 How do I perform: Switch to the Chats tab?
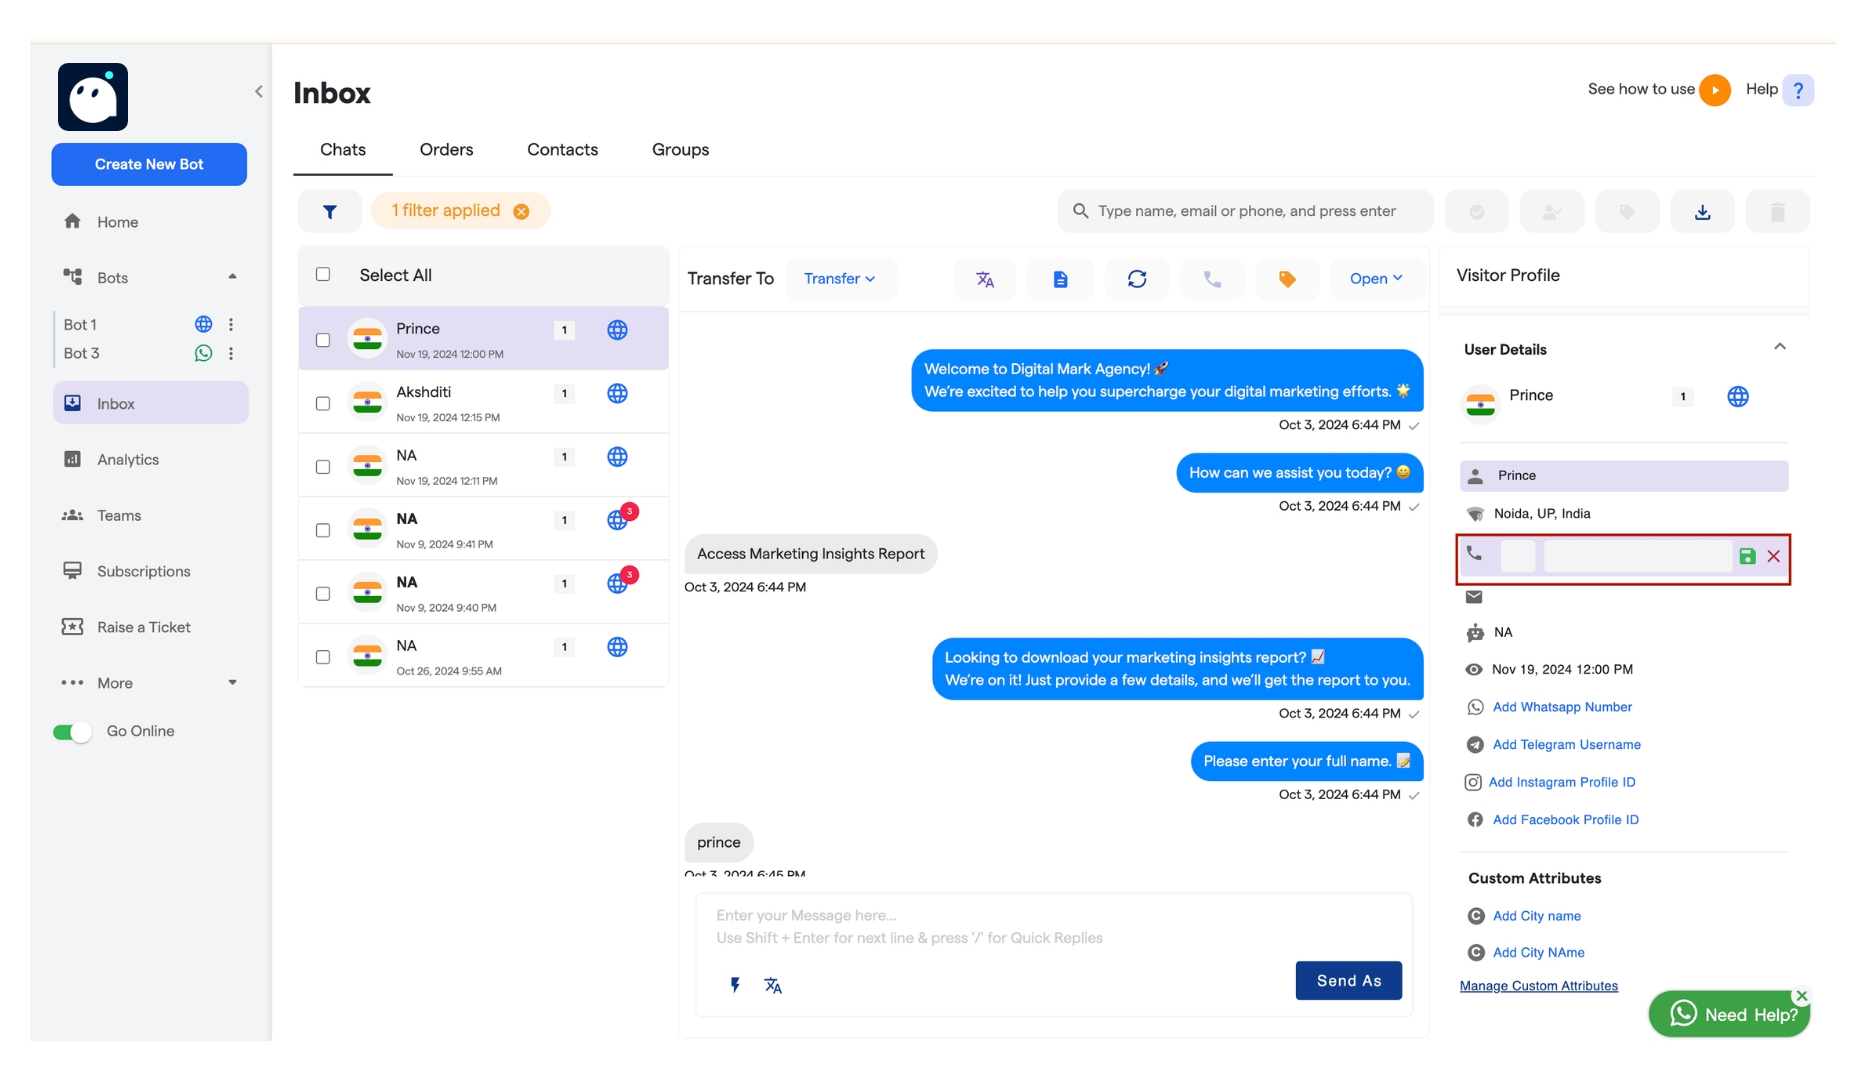[343, 150]
